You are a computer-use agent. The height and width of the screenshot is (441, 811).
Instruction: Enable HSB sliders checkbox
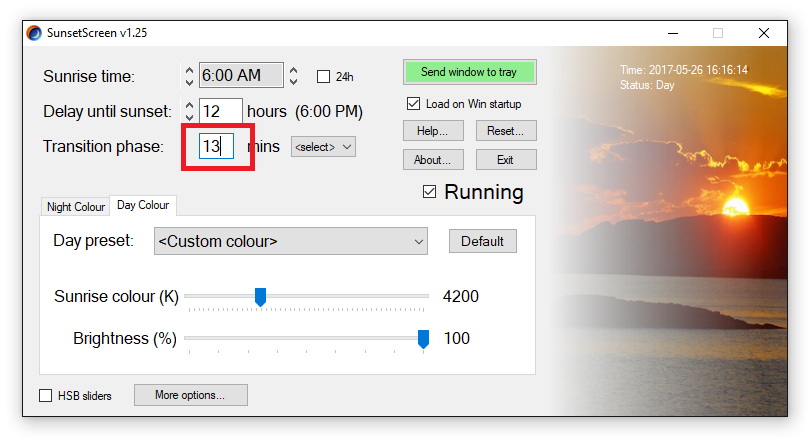click(x=46, y=396)
